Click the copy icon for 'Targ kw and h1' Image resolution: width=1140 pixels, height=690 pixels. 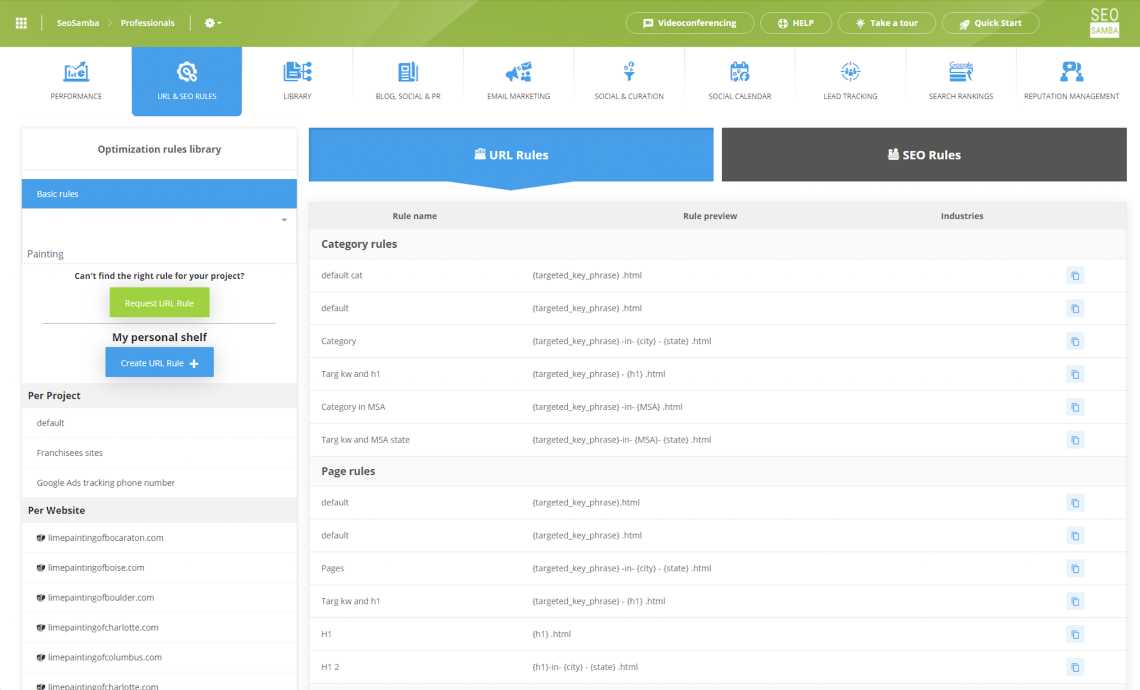[1075, 374]
